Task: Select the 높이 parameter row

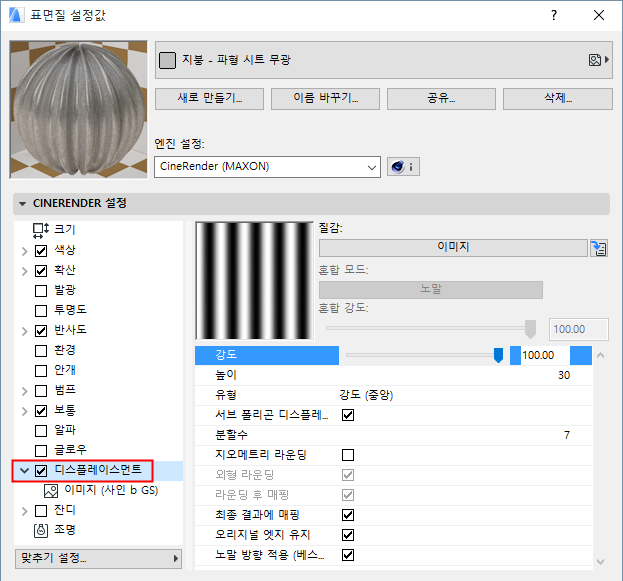Action: tap(393, 376)
